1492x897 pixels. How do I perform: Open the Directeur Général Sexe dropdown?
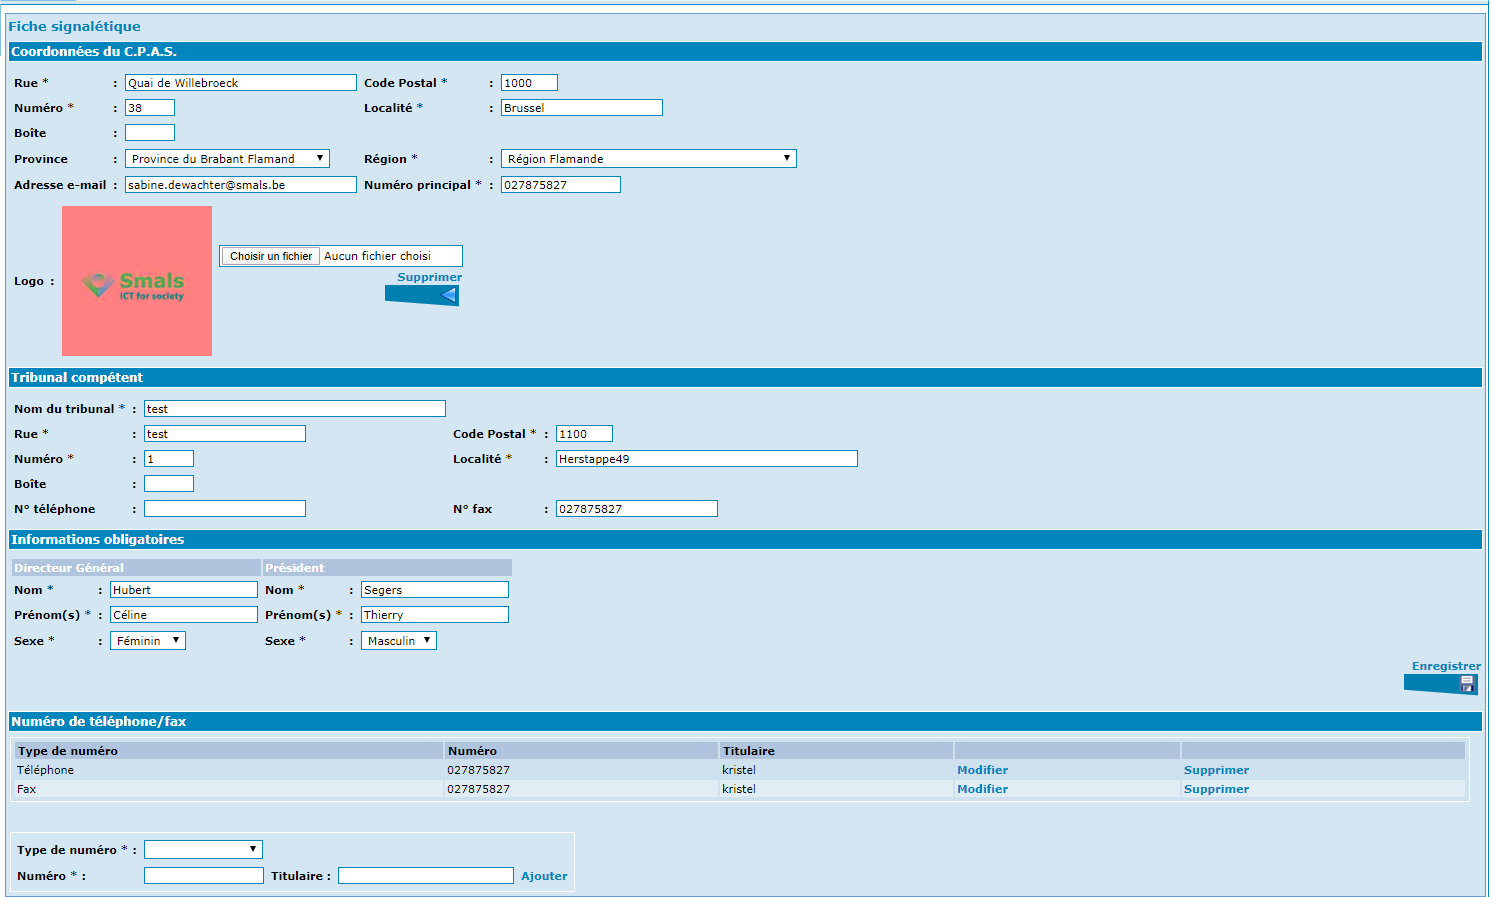[148, 641]
